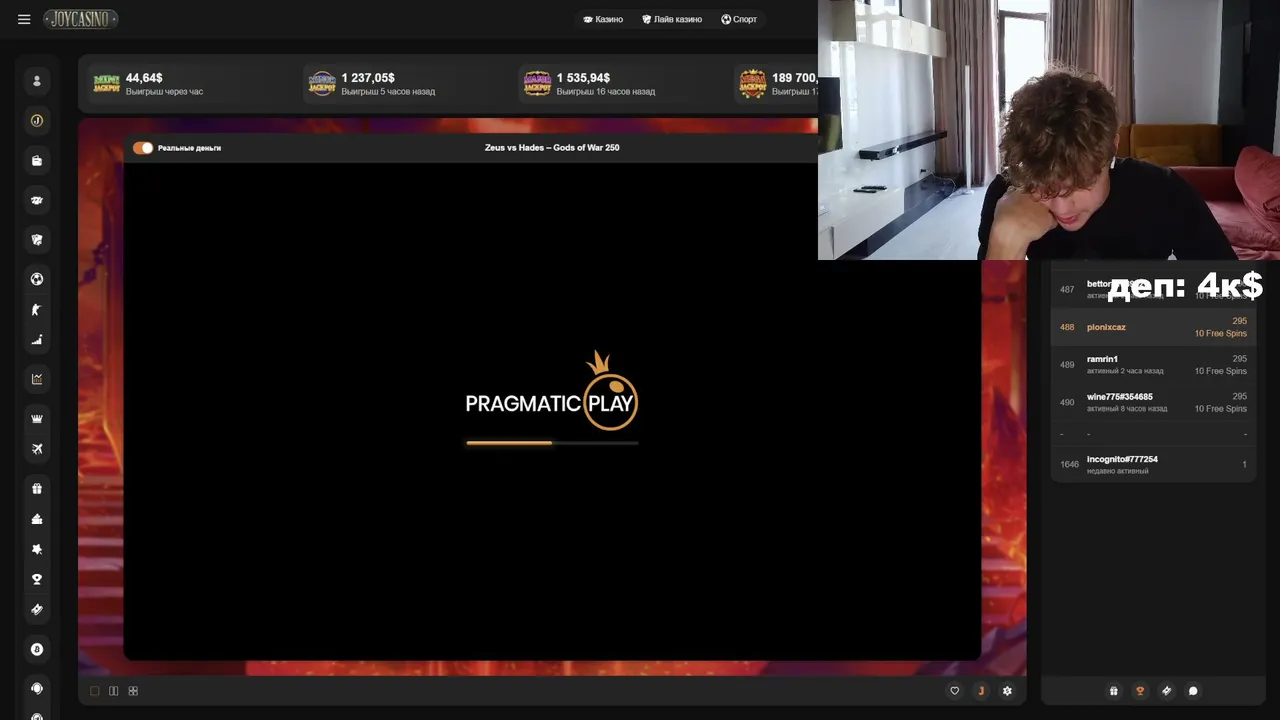Open the slots 777 sidebar icon

tap(37, 201)
